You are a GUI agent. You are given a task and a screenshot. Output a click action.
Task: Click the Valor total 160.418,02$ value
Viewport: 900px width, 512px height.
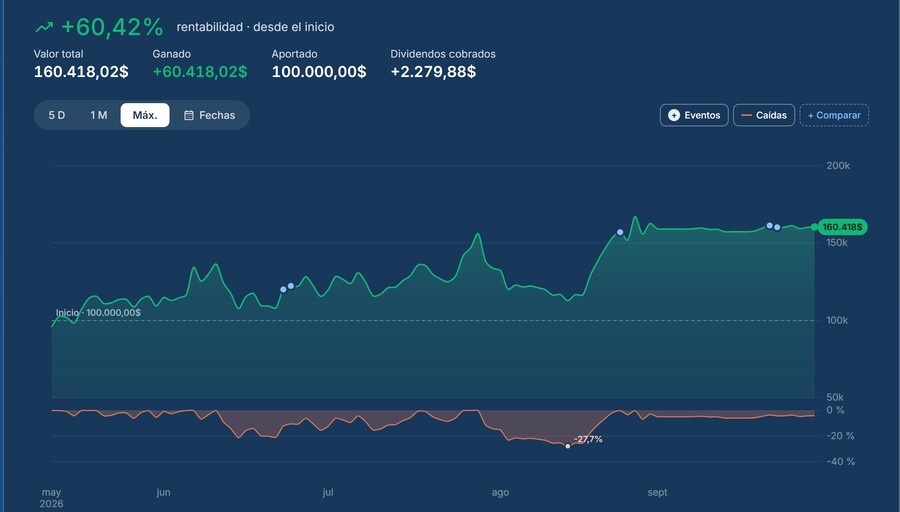click(81, 72)
